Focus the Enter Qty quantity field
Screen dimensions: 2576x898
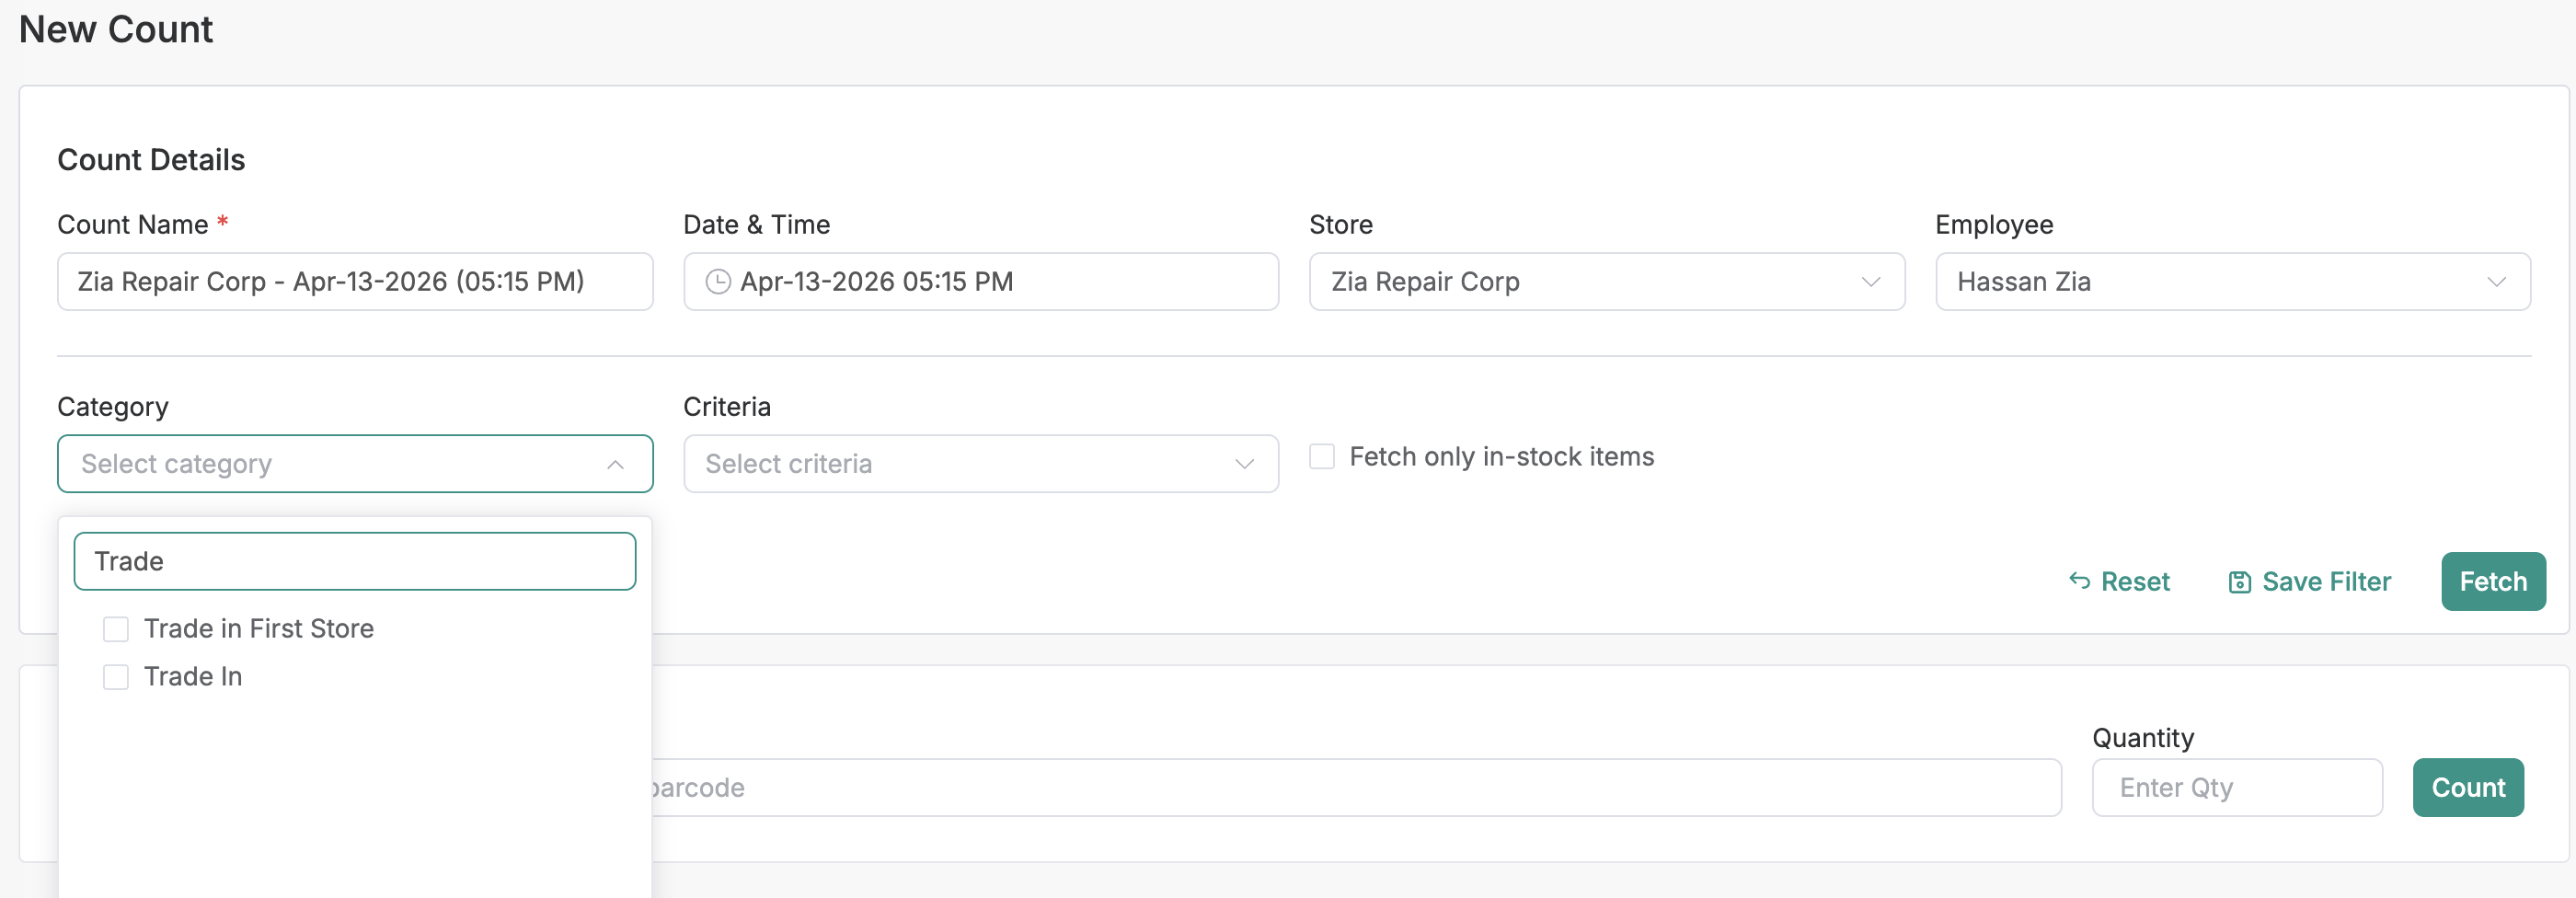2236,788
